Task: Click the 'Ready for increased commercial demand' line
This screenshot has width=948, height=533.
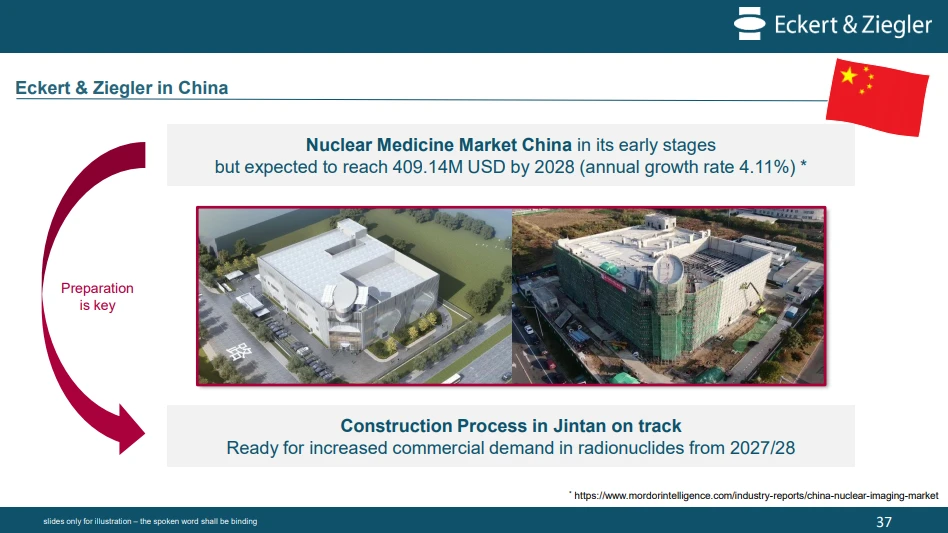Action: tap(511, 448)
